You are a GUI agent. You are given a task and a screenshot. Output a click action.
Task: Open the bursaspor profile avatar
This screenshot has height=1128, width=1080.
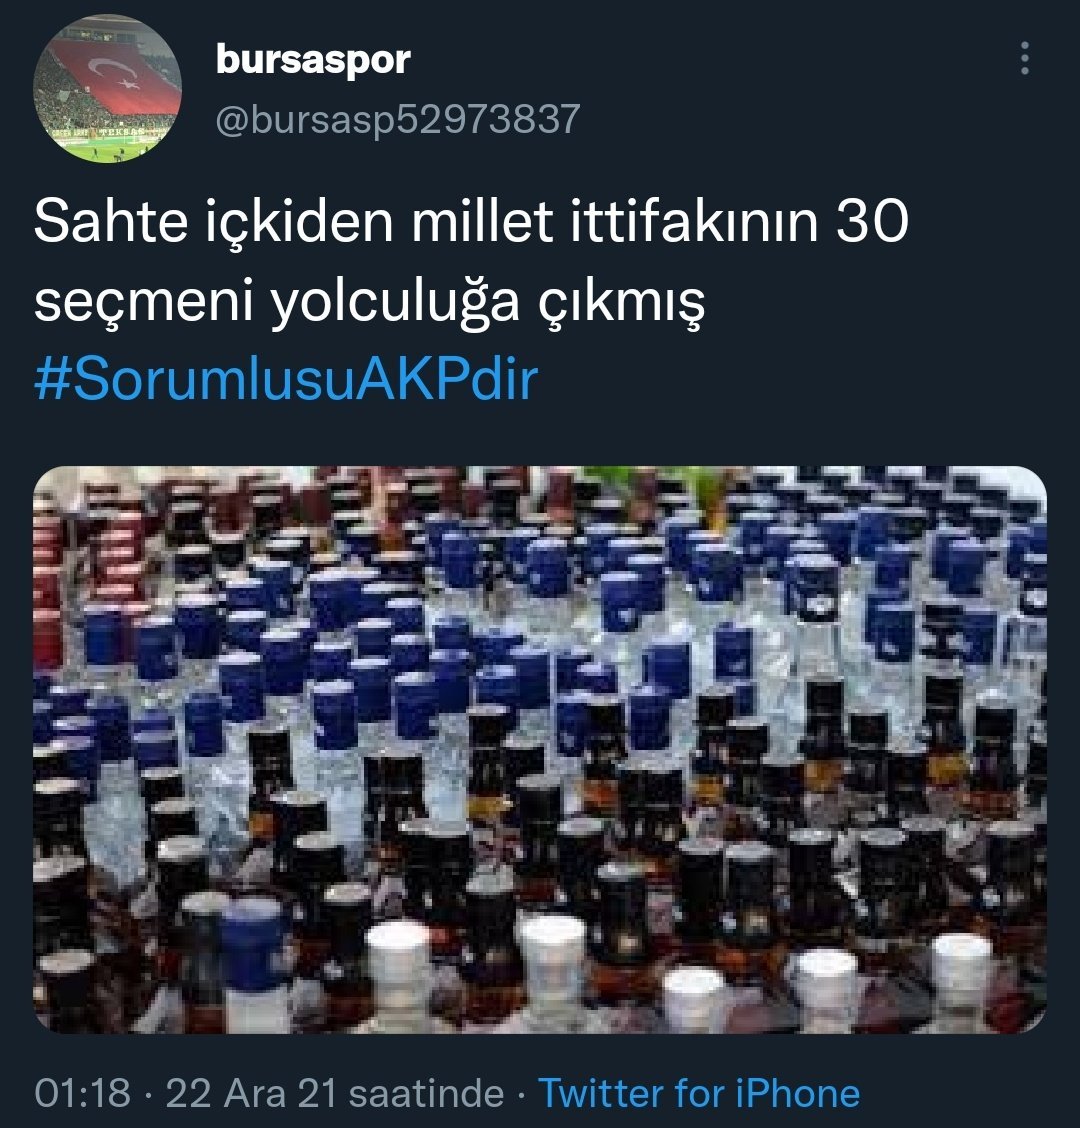(x=107, y=89)
